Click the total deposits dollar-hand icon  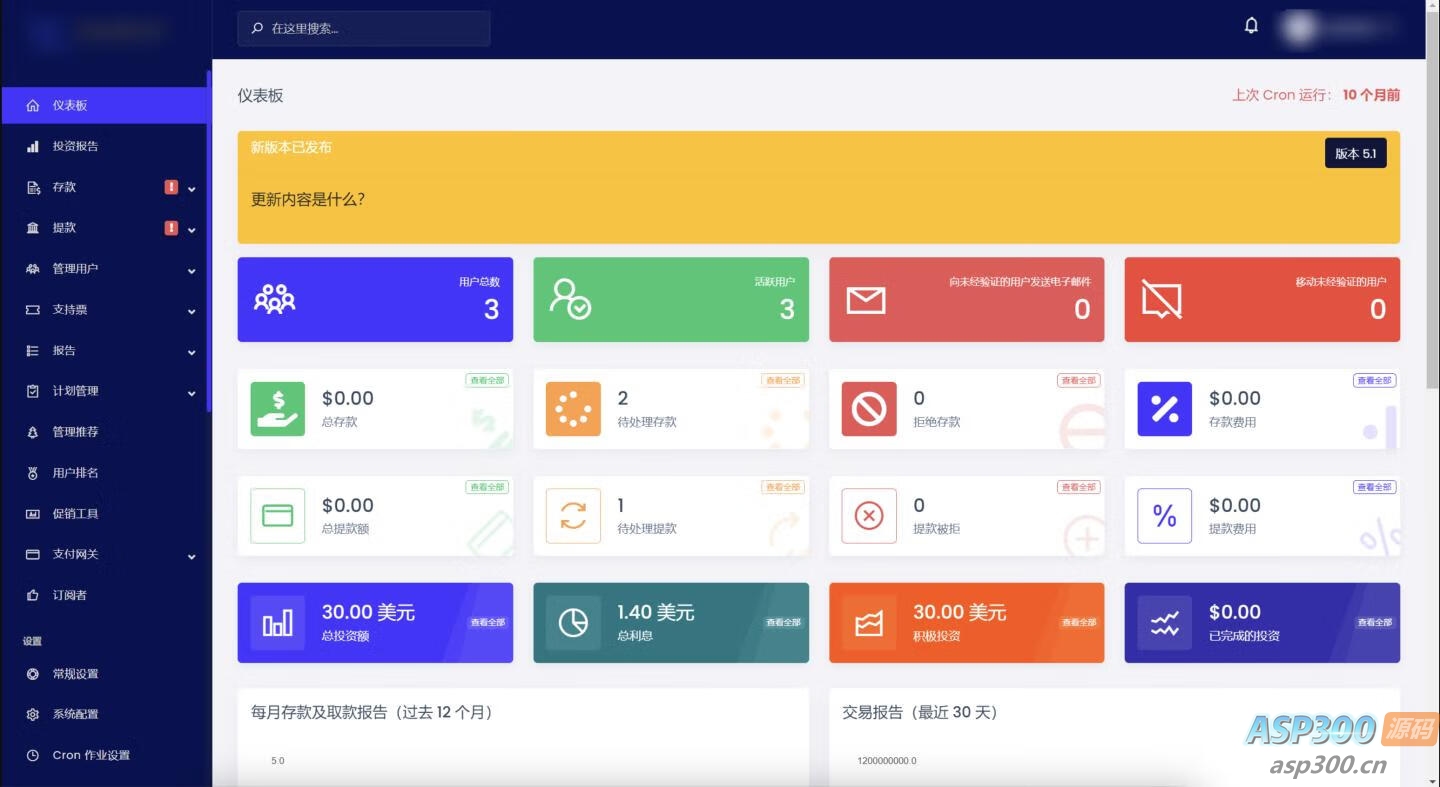tap(277, 409)
